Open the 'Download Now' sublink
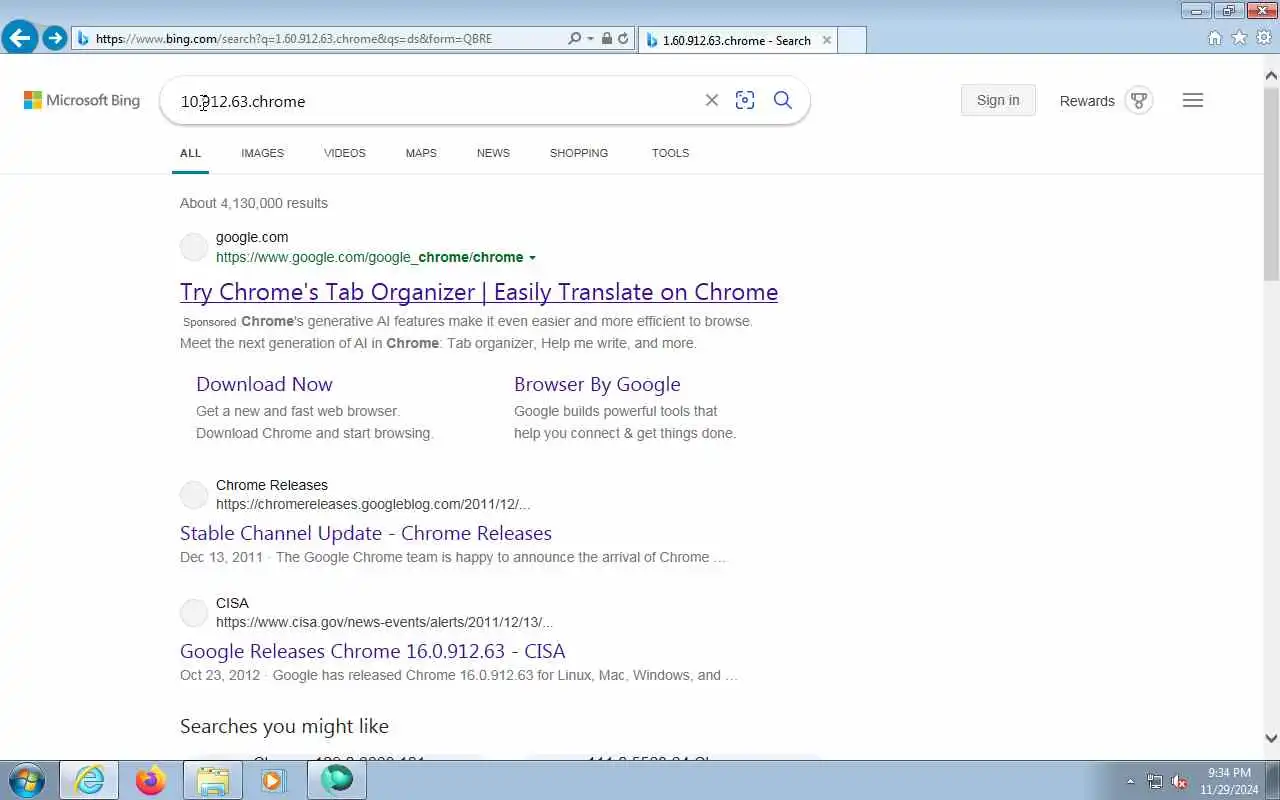 pyautogui.click(x=264, y=384)
